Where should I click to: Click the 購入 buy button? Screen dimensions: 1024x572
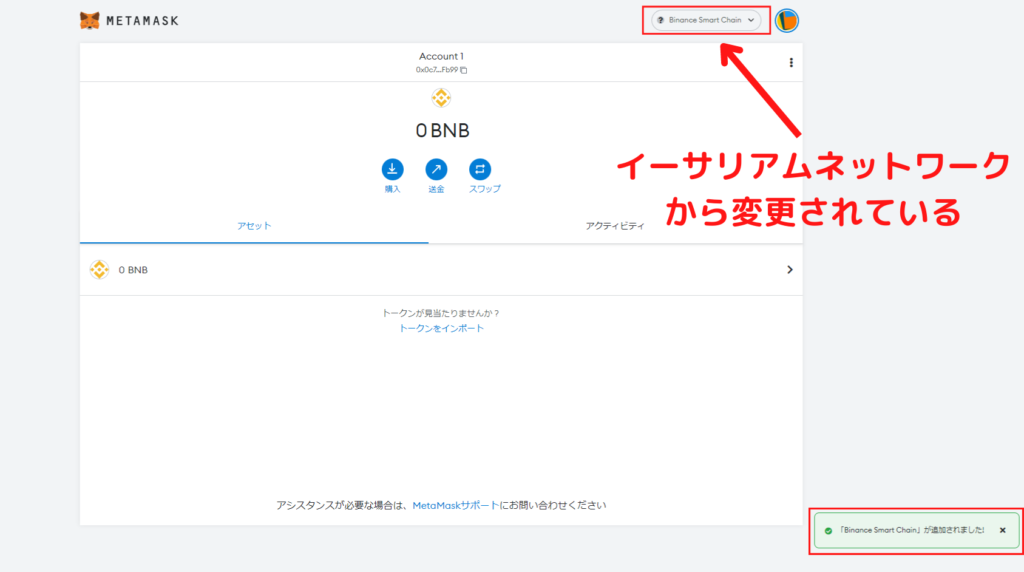(x=392, y=176)
